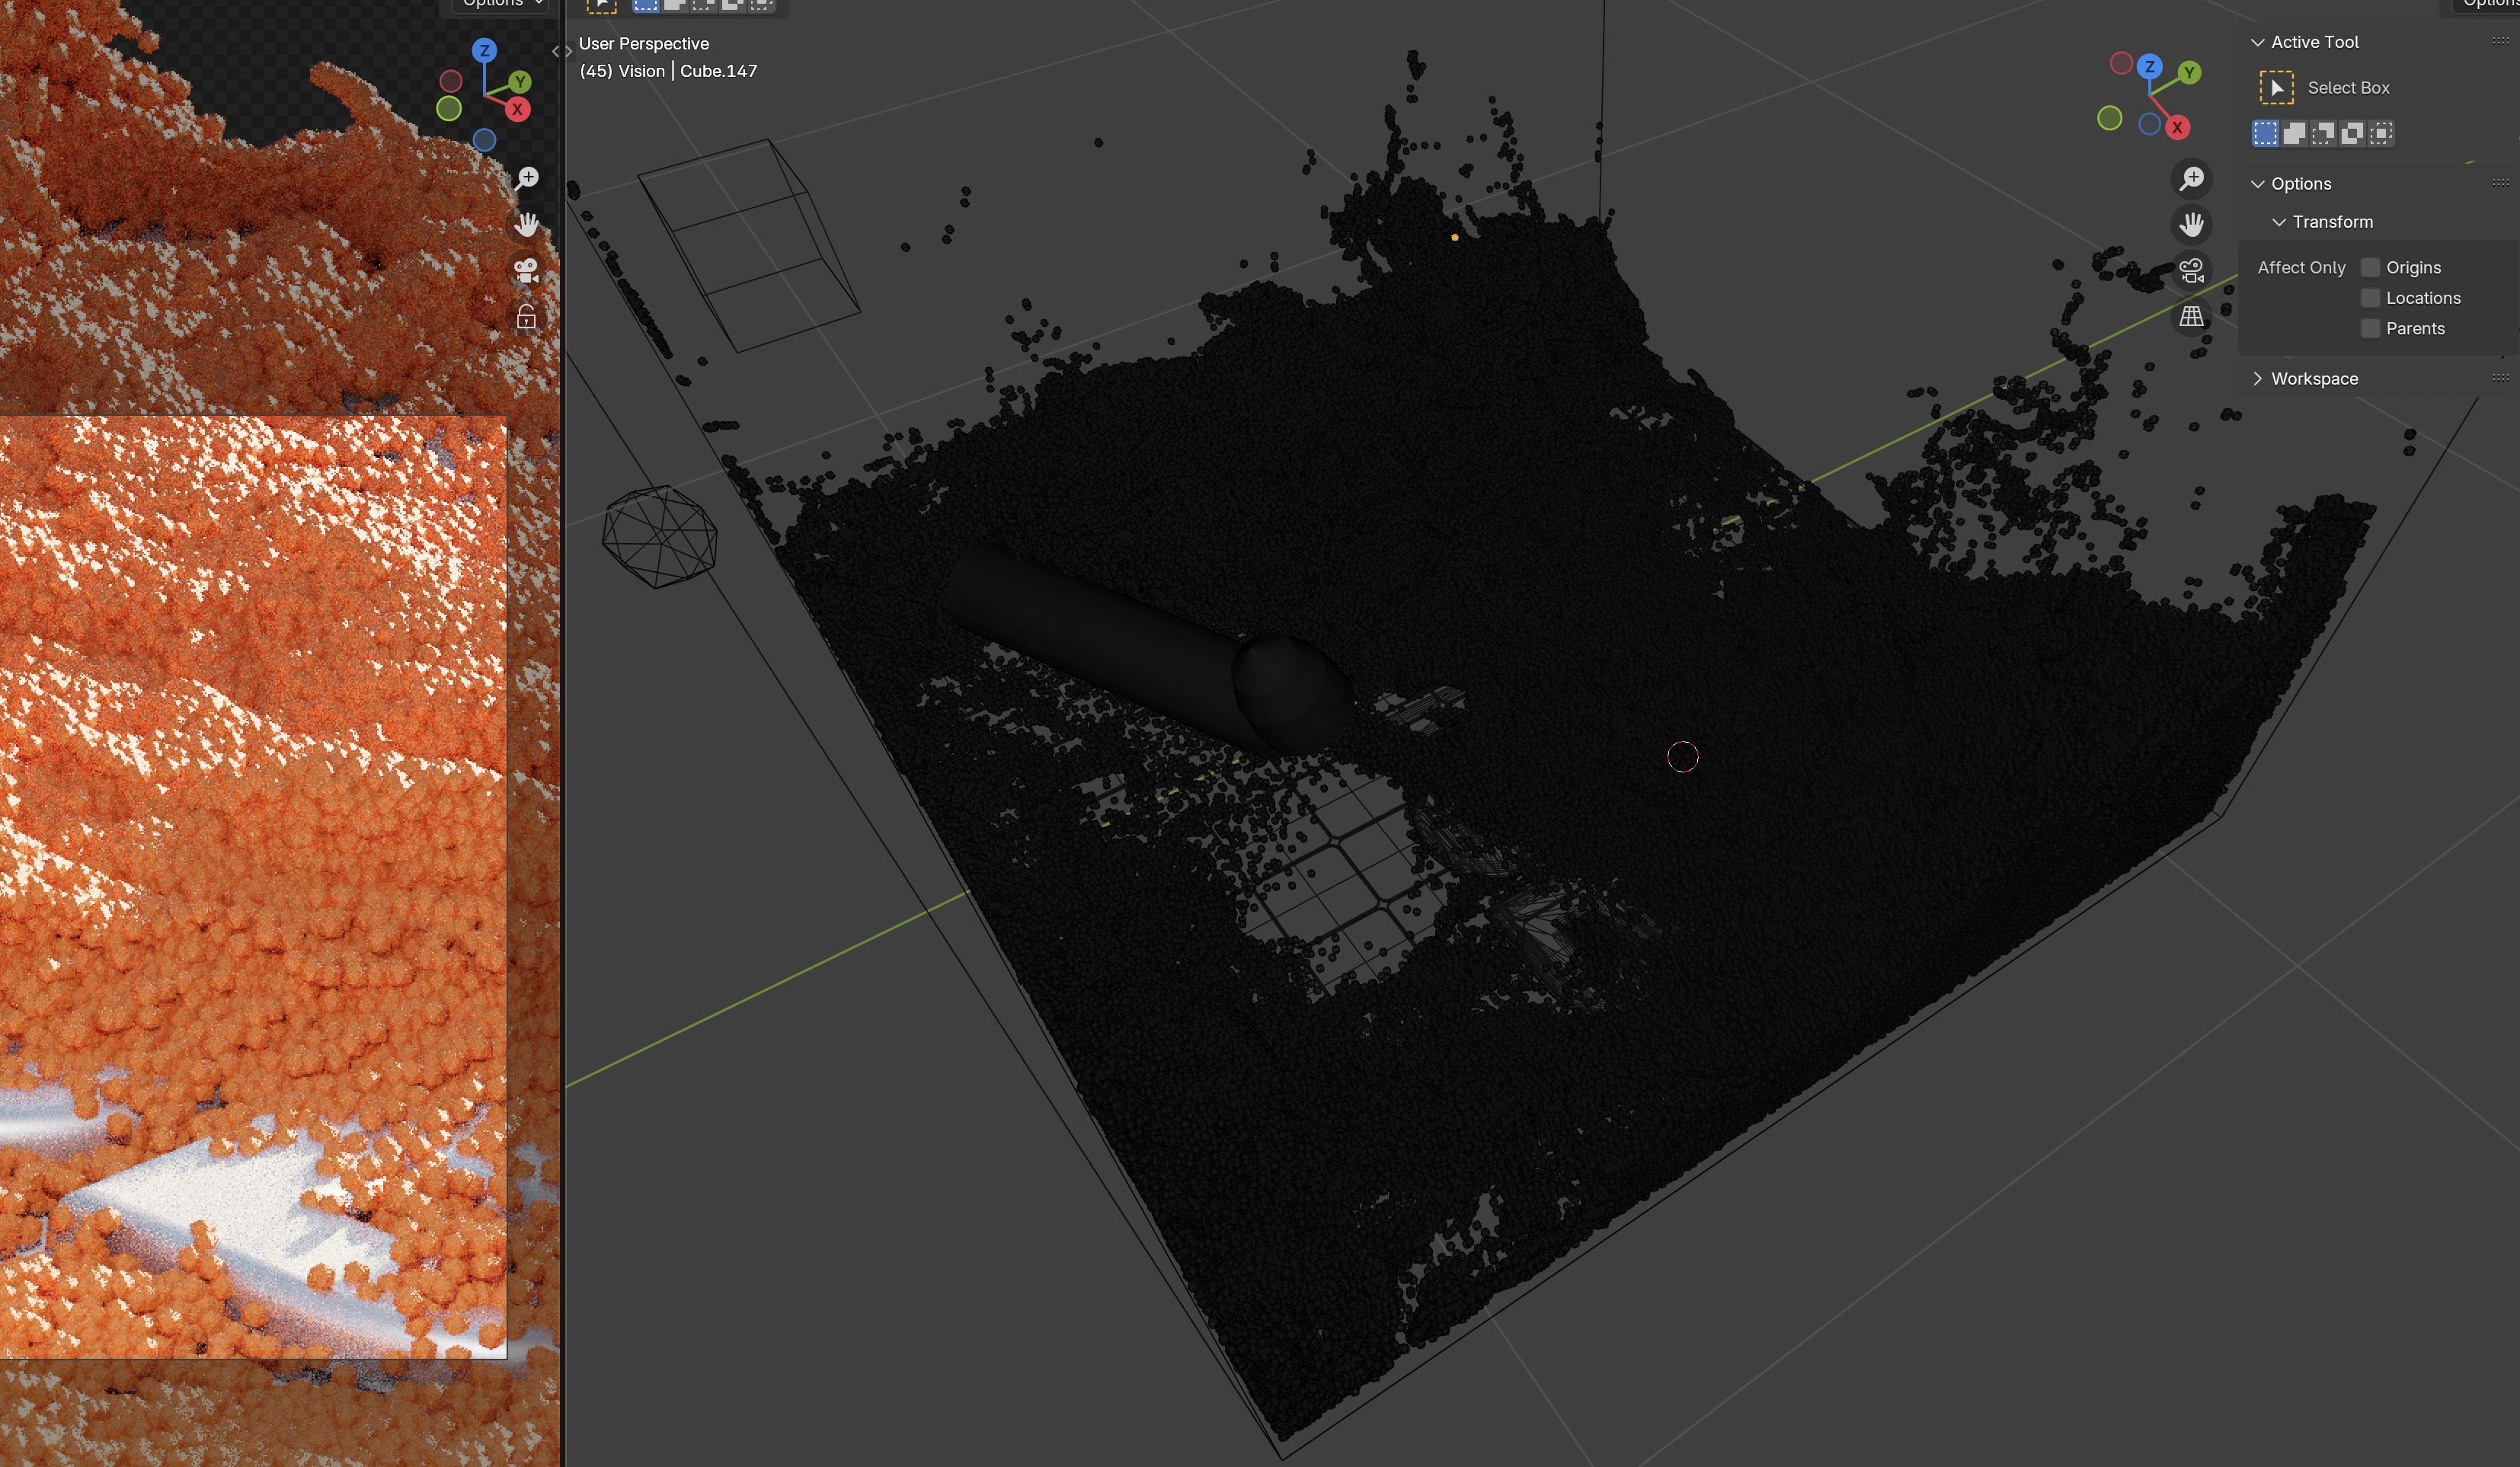
Task: Click the negative X circle in the left gizmo
Action: (x=451, y=81)
